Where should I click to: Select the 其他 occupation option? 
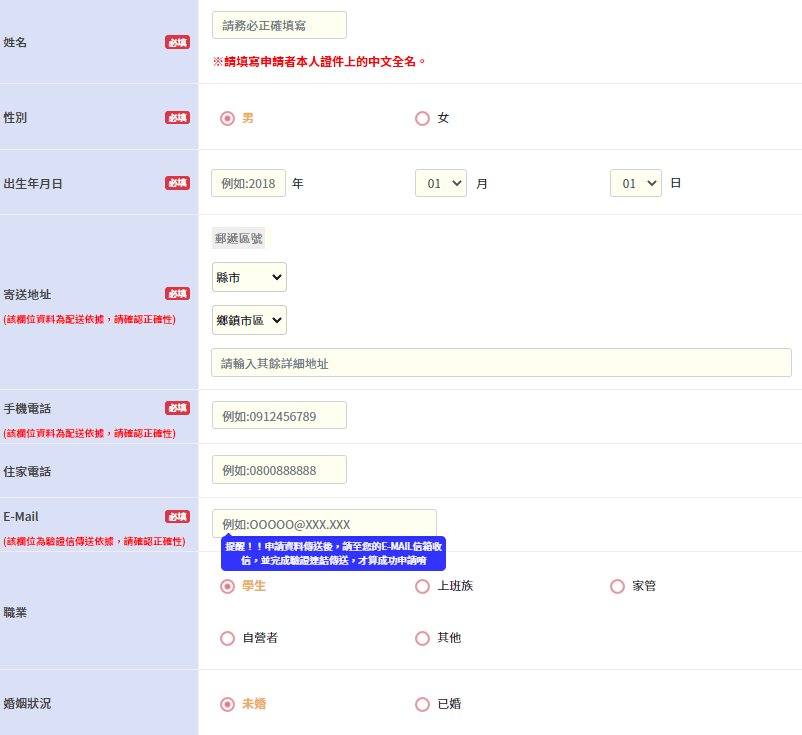click(x=422, y=638)
